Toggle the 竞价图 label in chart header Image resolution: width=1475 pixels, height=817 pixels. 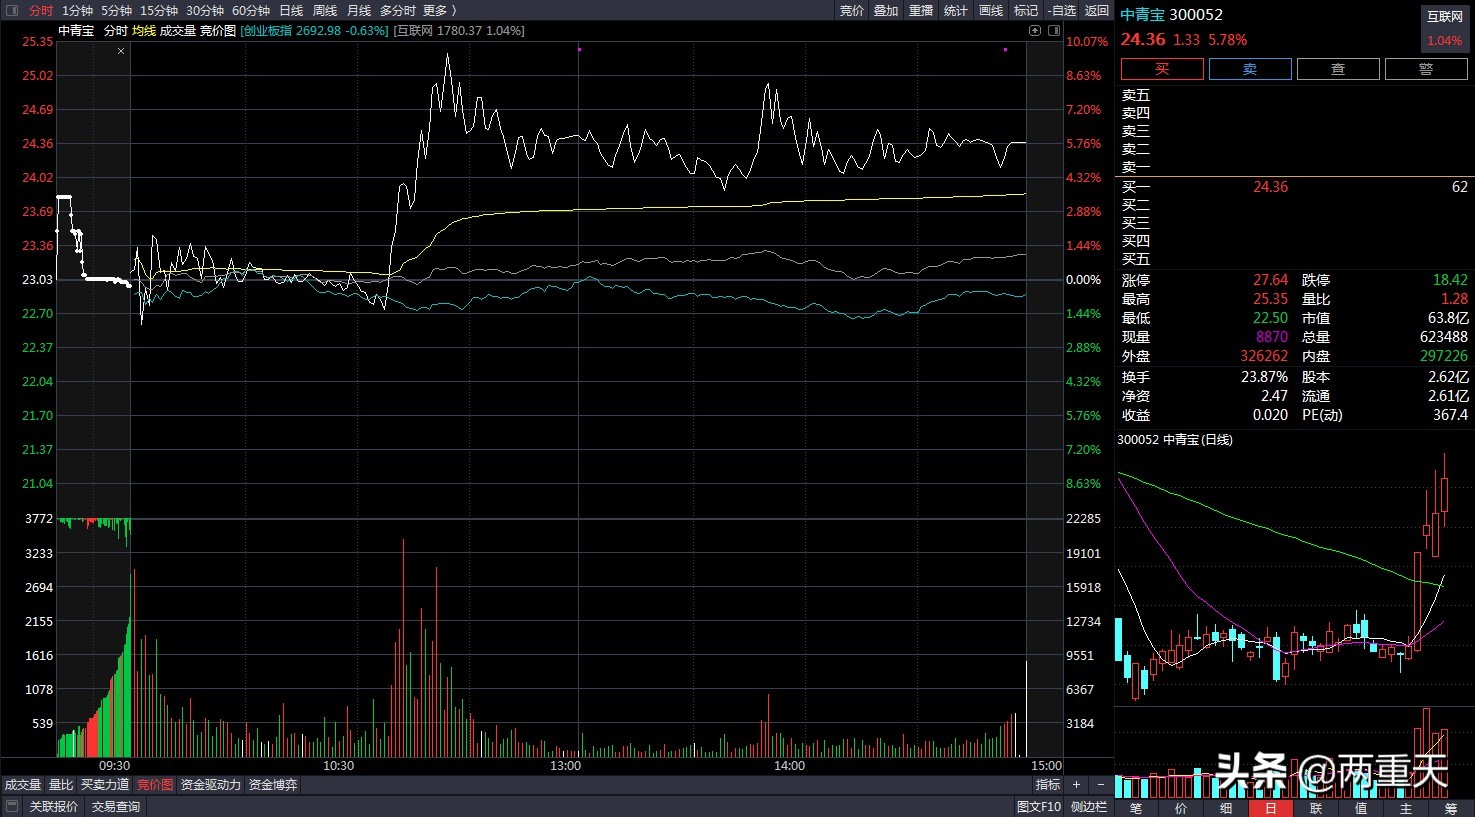coord(218,31)
